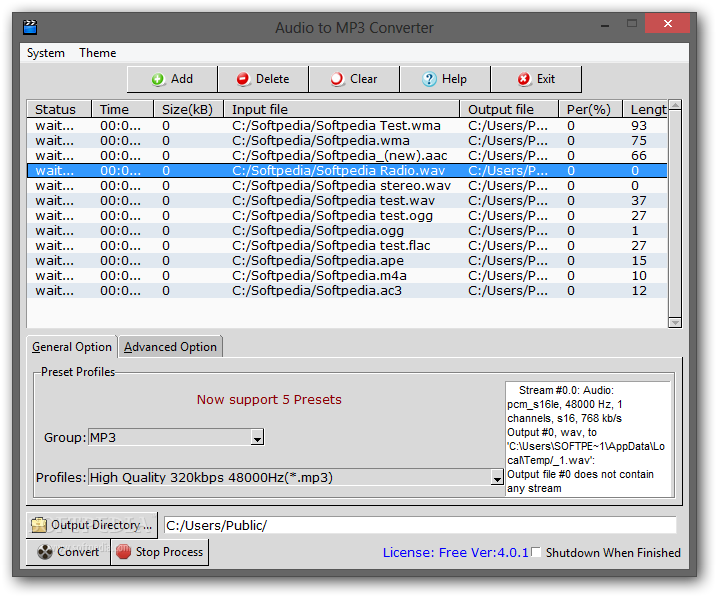
Task: Sort by the Input file column header
Action: click(x=342, y=109)
